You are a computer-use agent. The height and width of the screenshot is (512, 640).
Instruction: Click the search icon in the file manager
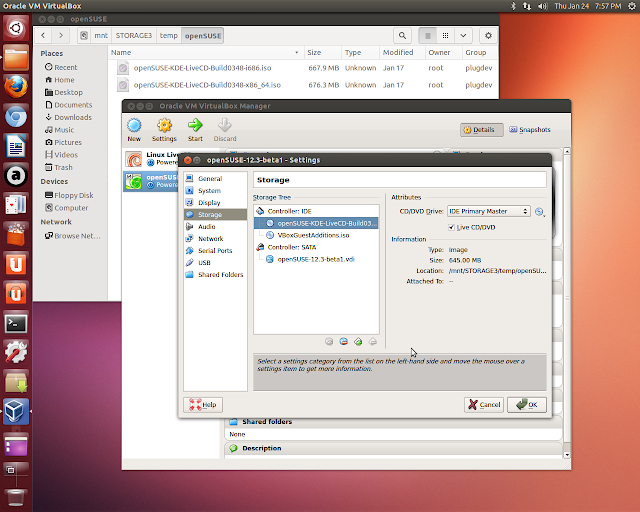[x=402, y=36]
